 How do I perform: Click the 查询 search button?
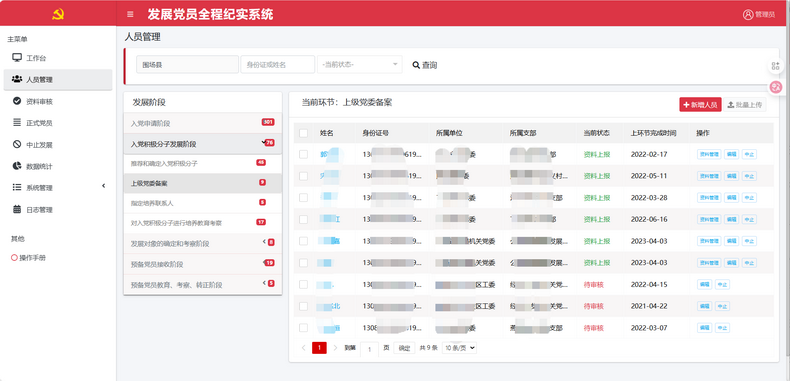[425, 65]
